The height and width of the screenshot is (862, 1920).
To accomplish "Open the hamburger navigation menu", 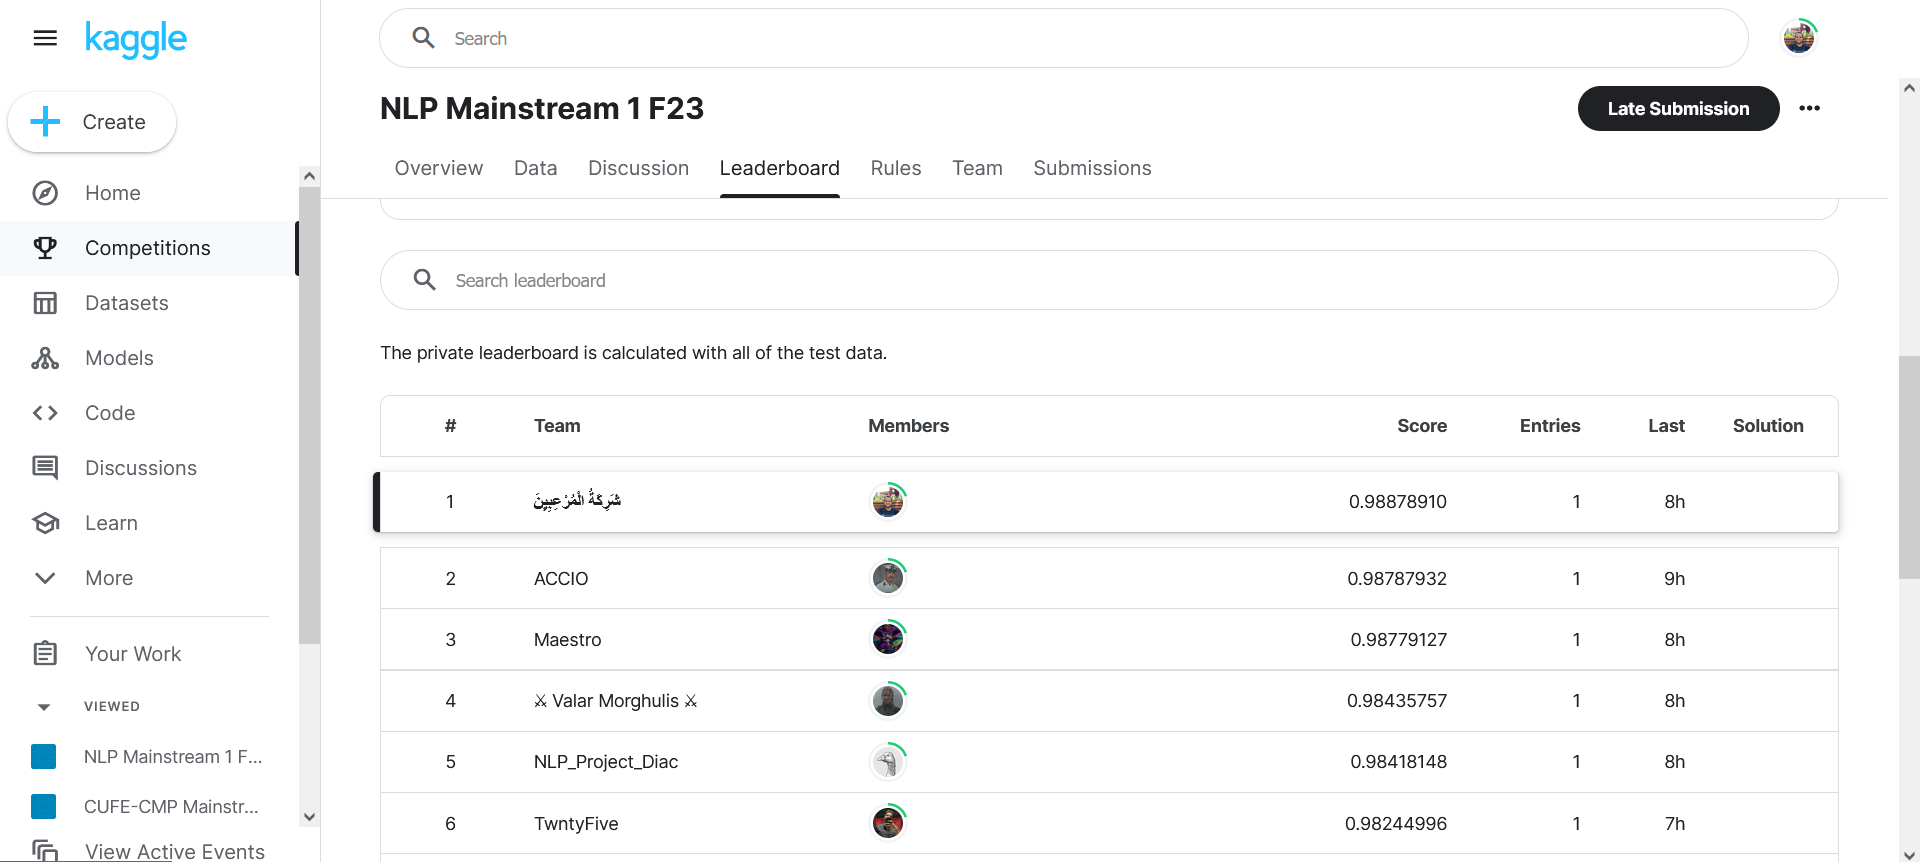I will click(x=45, y=38).
